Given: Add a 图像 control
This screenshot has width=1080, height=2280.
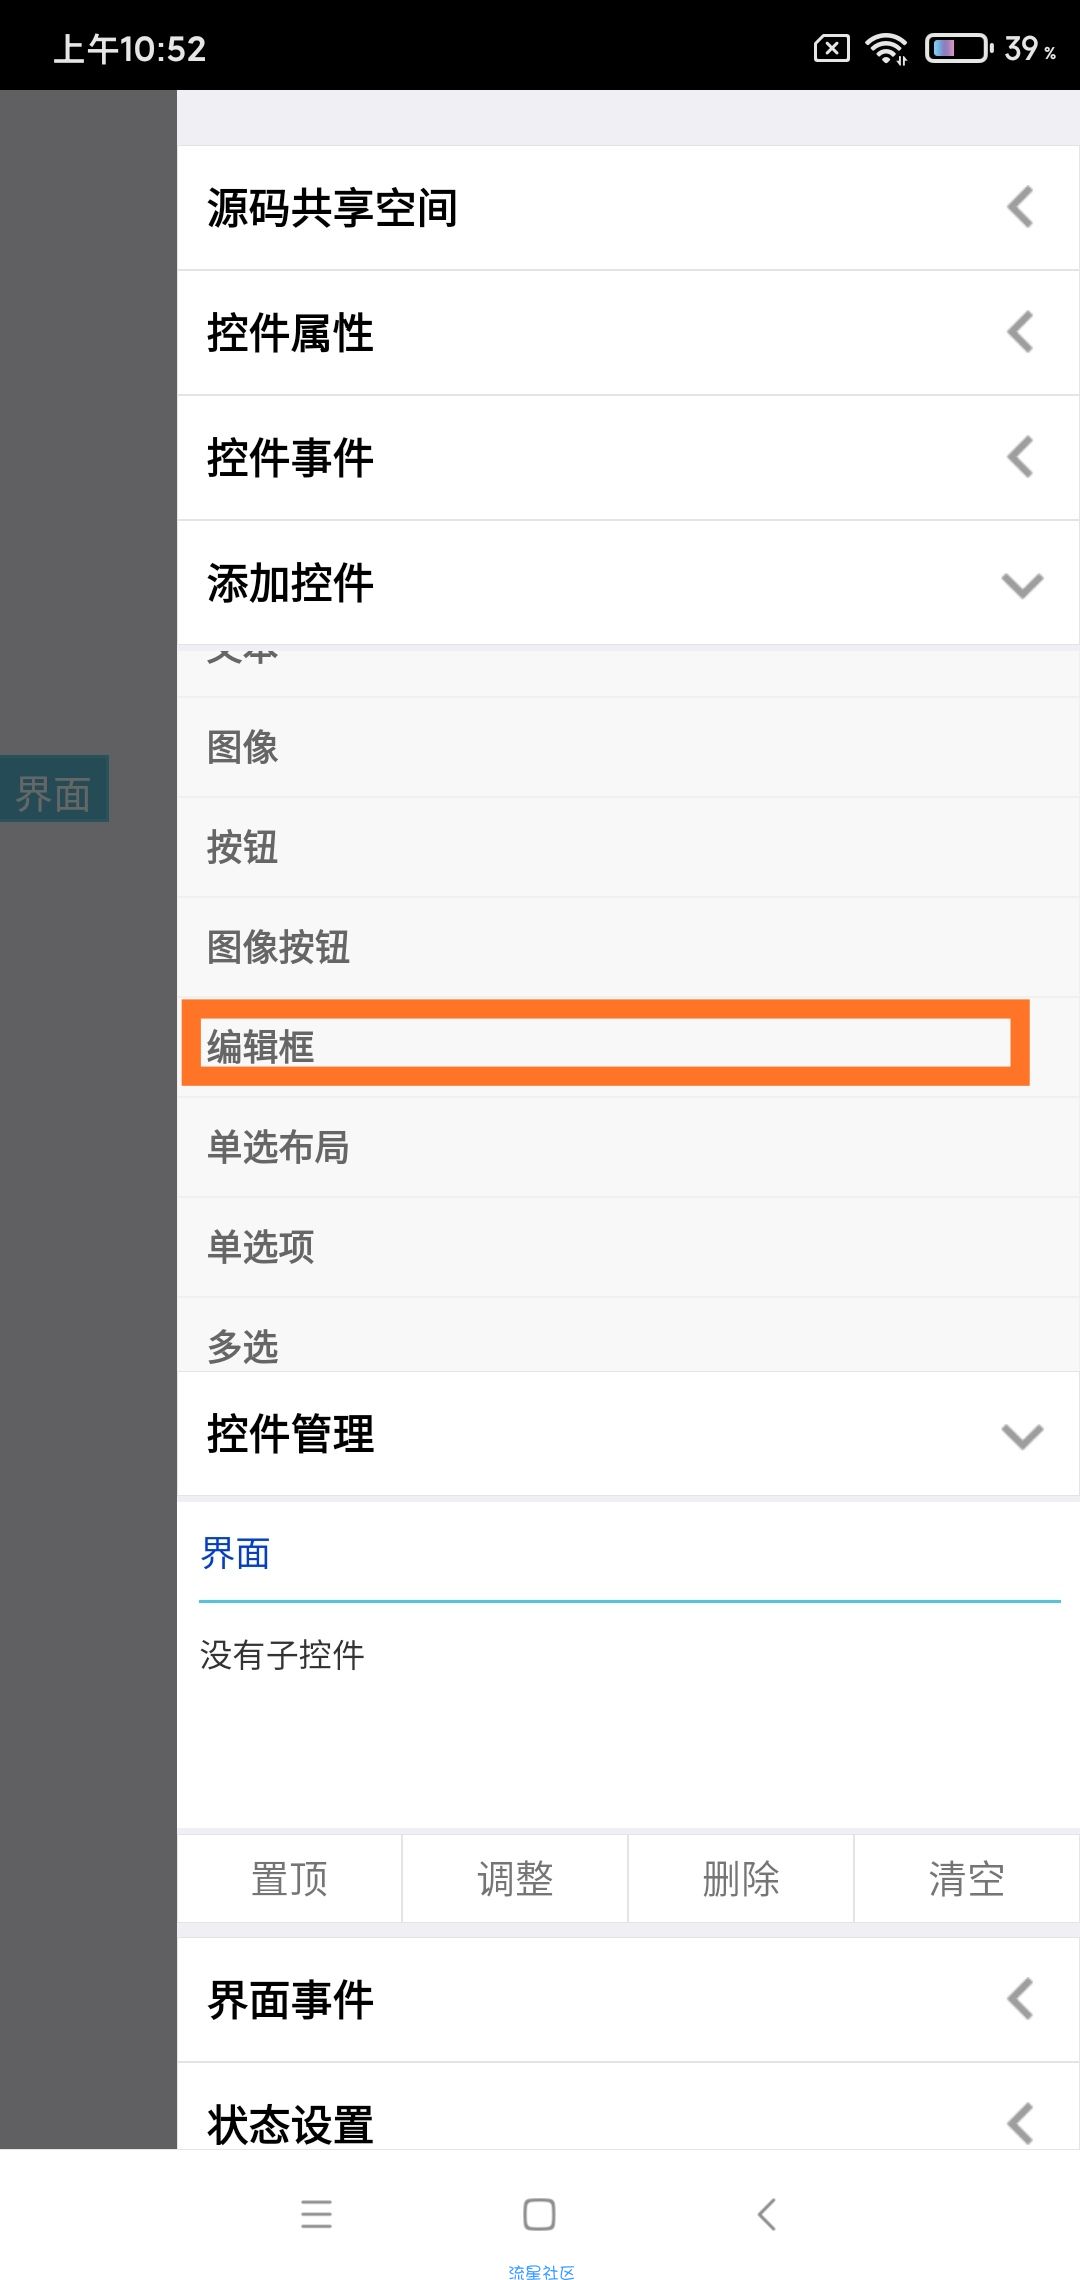Looking at the screenshot, I should click(628, 747).
